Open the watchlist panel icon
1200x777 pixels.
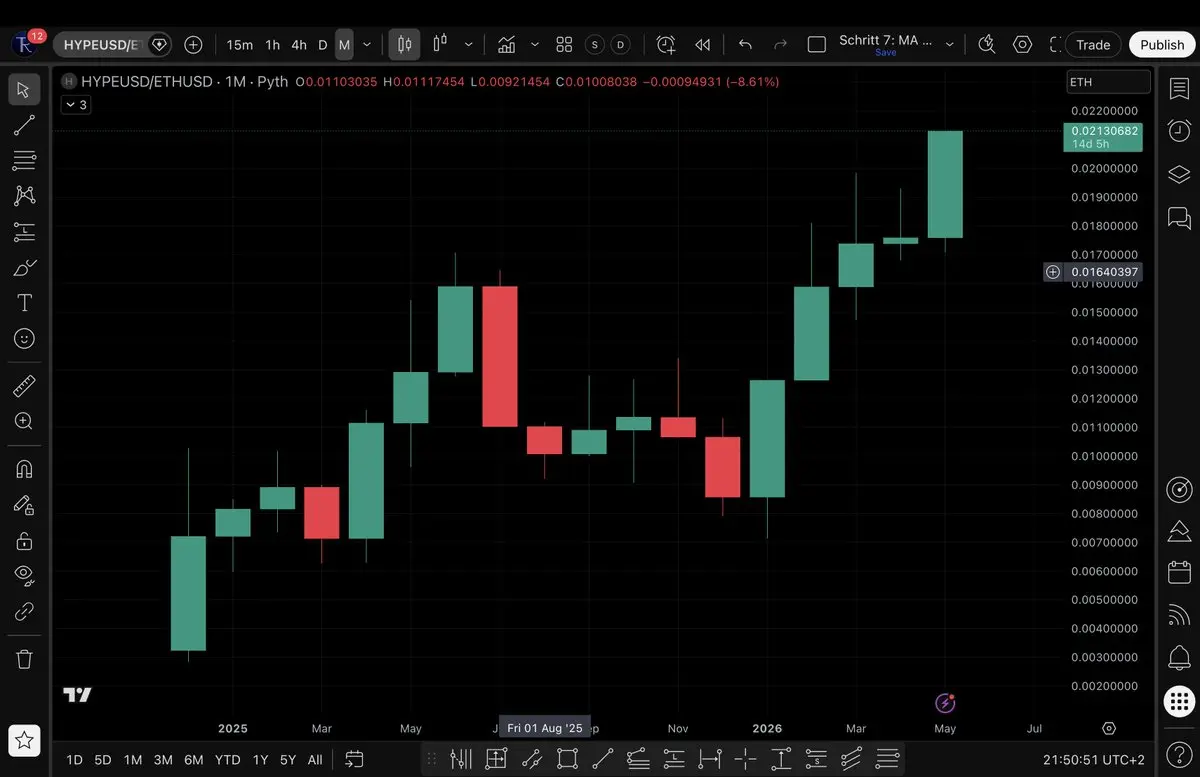pos(1179,87)
